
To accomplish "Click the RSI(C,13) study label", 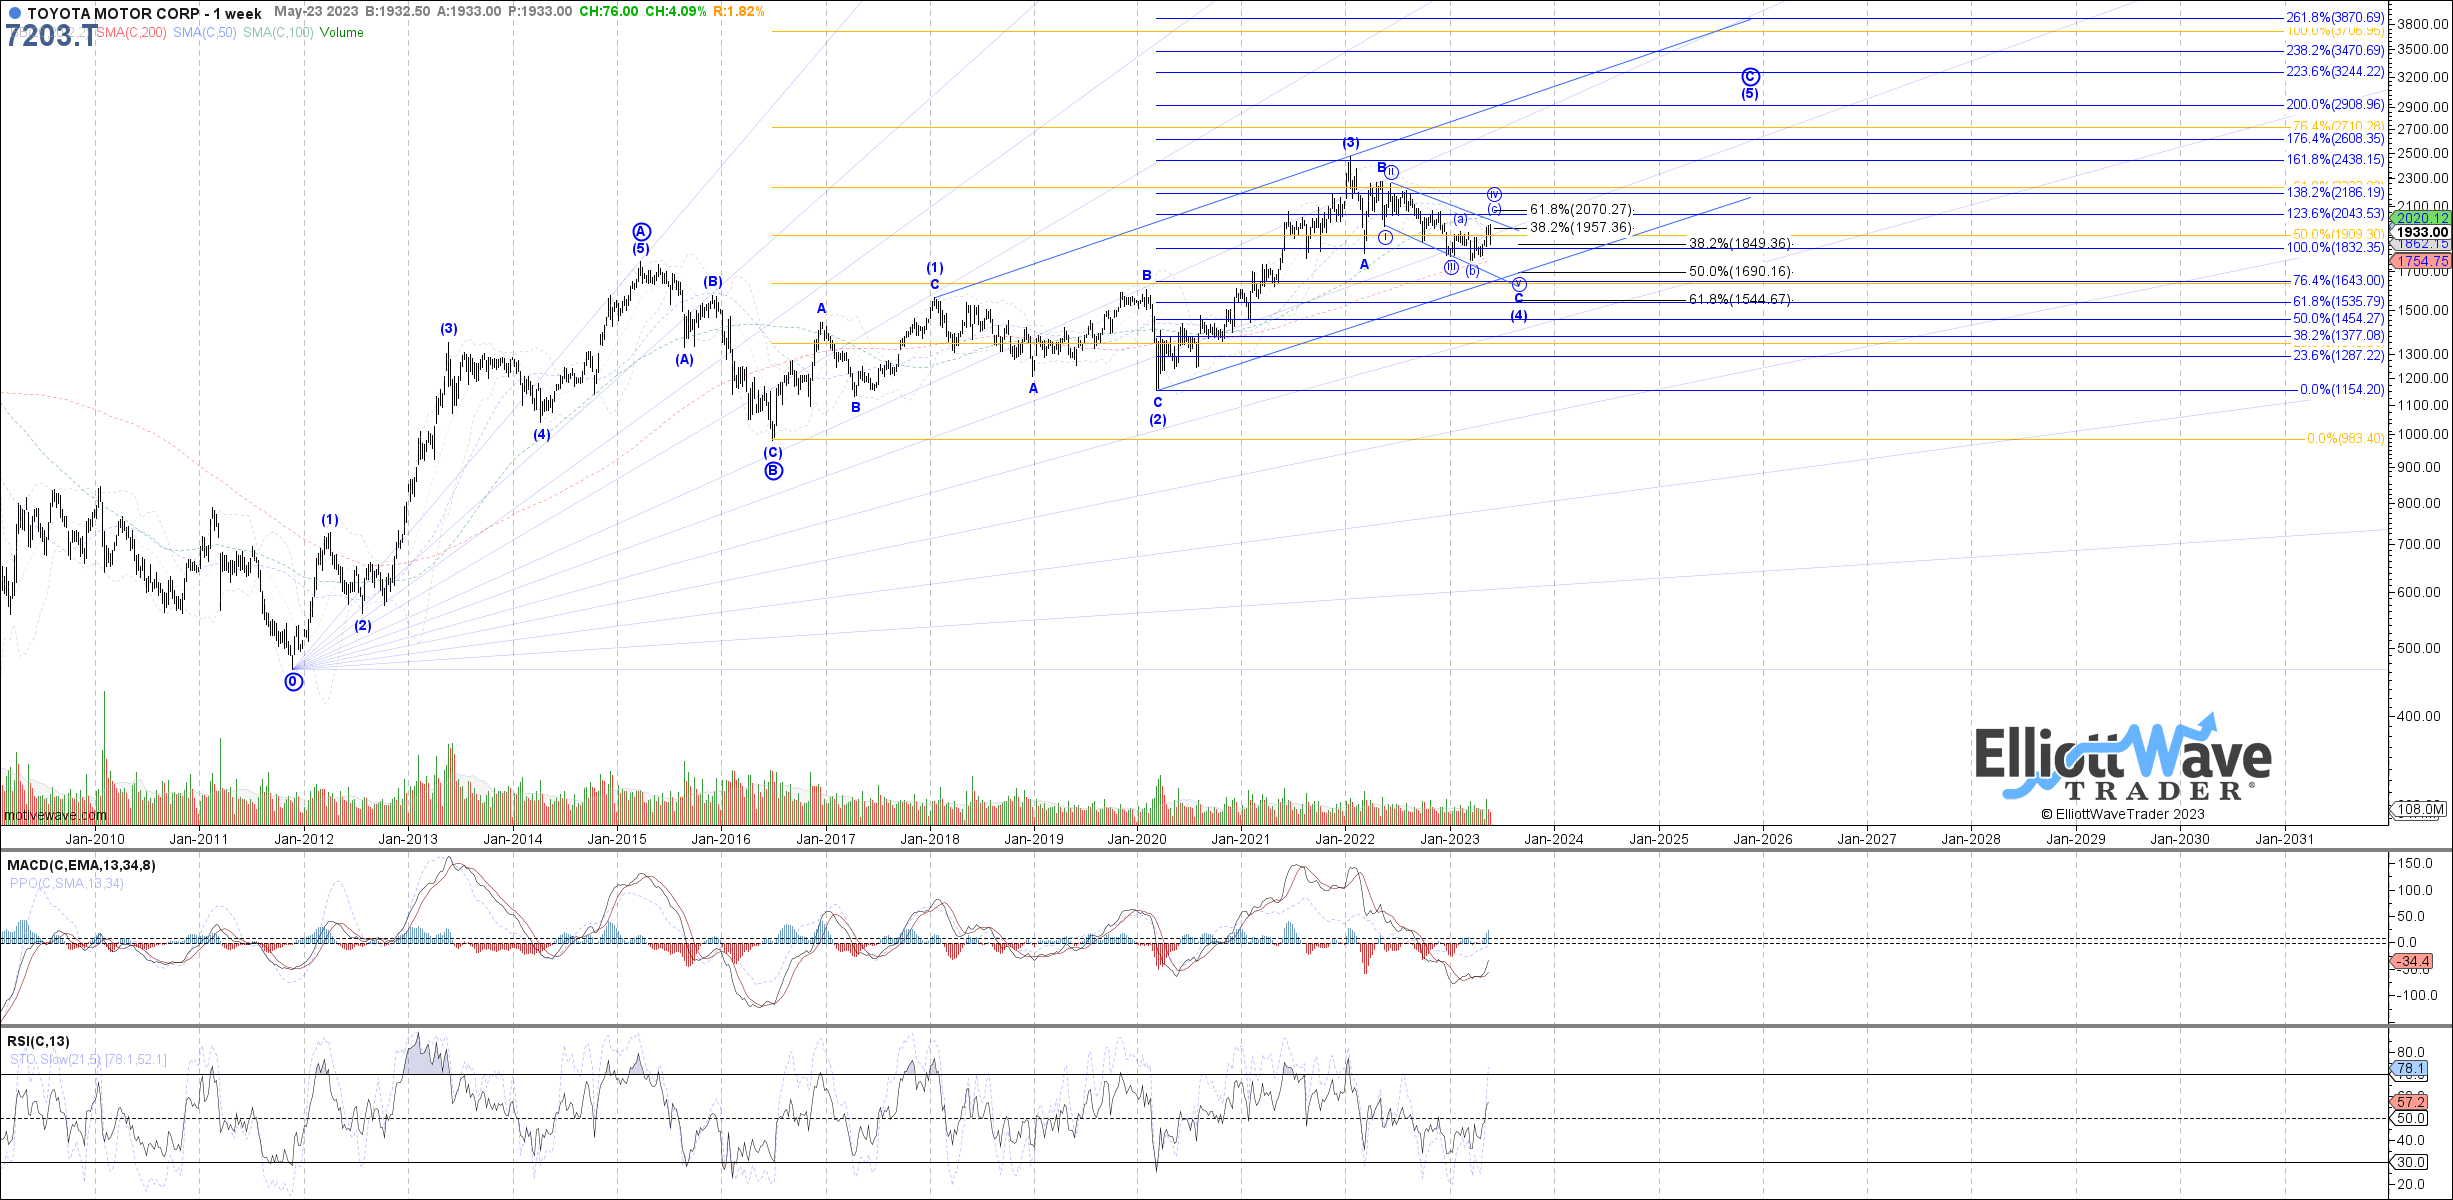I will 38,1041.
